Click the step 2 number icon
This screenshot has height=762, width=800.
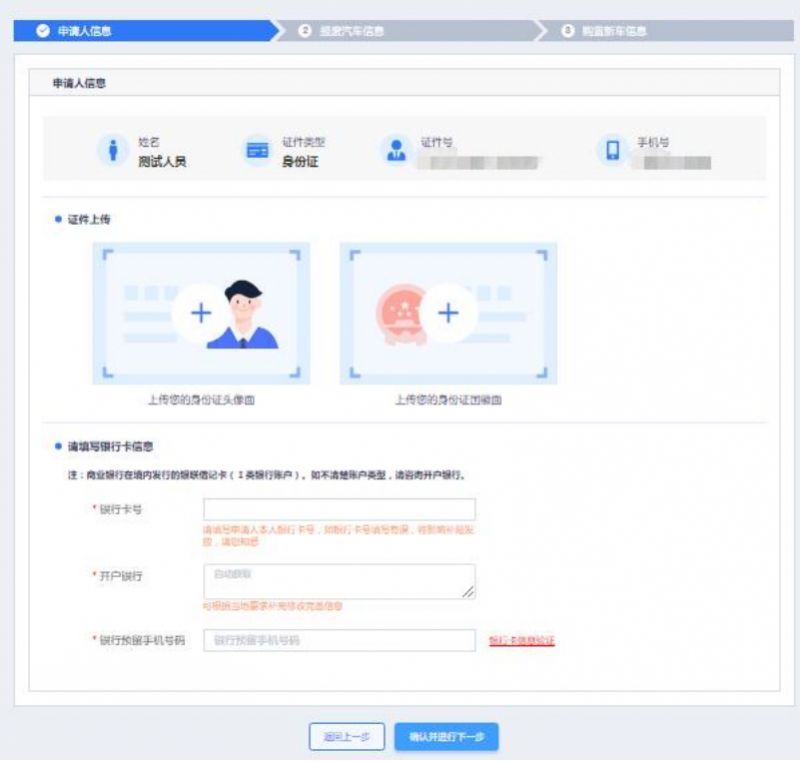(306, 31)
